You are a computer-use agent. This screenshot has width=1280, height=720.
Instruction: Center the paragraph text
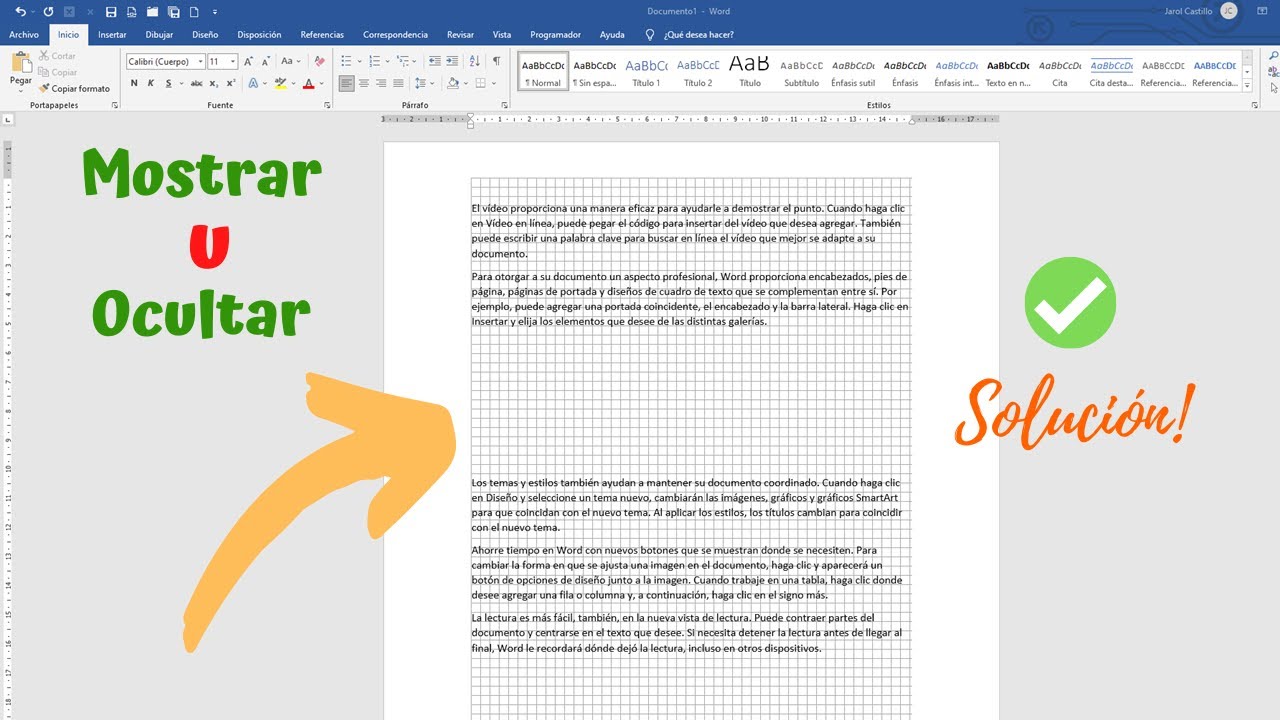(x=364, y=83)
